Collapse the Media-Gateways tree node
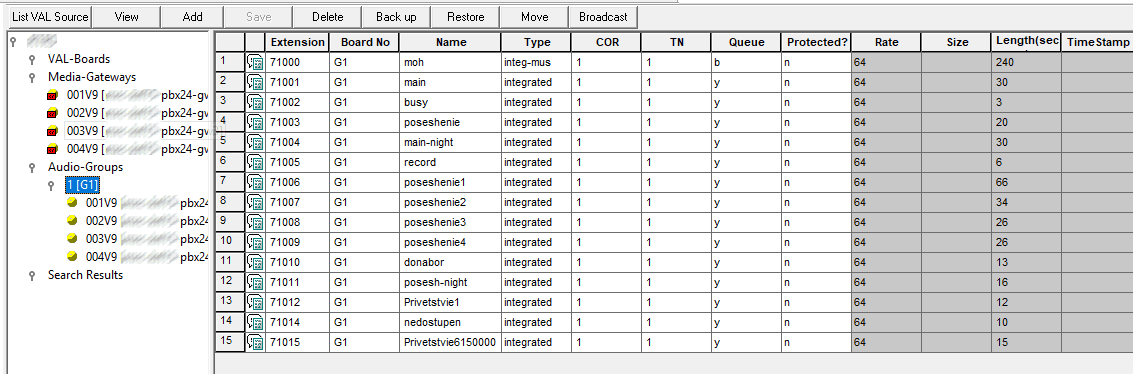1133x374 pixels. [x=32, y=77]
